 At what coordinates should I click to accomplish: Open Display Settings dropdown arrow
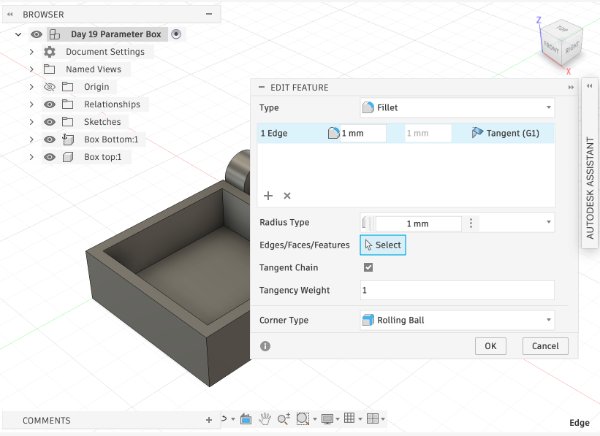tap(338, 419)
